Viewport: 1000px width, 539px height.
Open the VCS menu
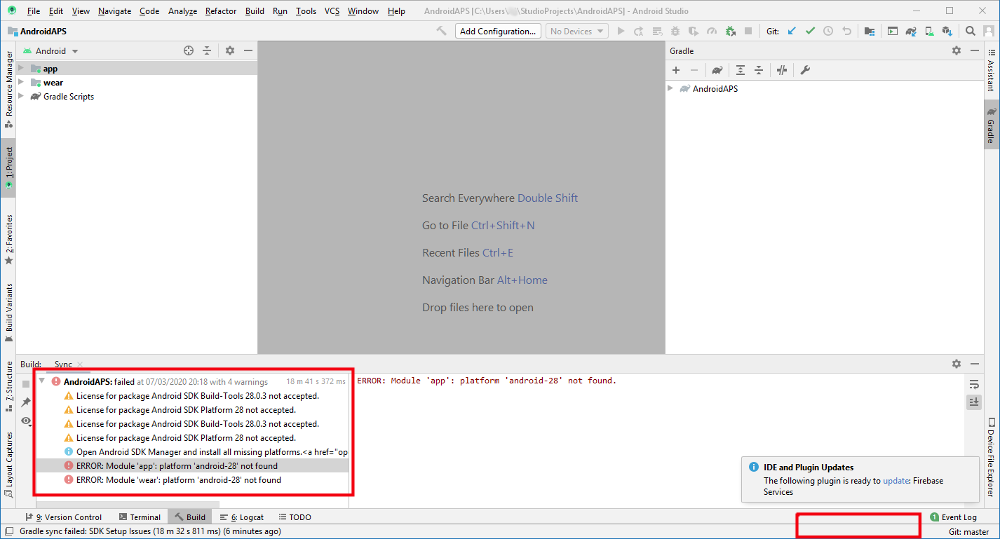pos(332,11)
